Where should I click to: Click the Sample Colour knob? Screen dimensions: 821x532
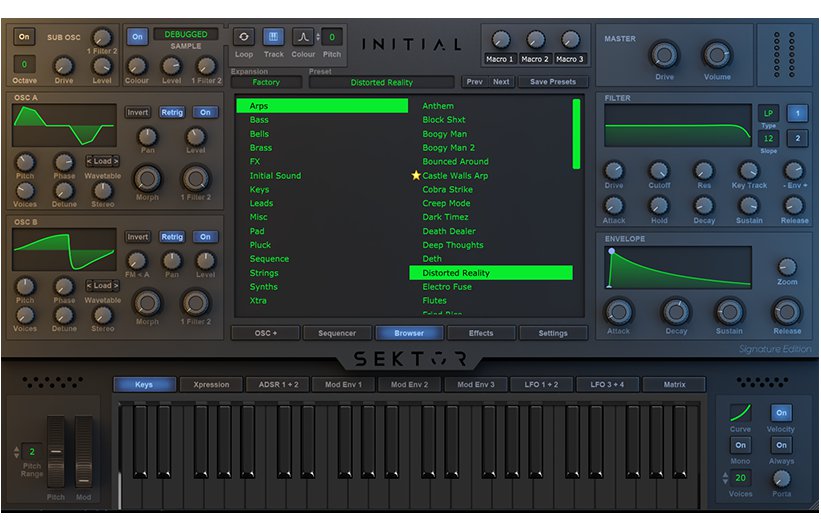tap(137, 66)
